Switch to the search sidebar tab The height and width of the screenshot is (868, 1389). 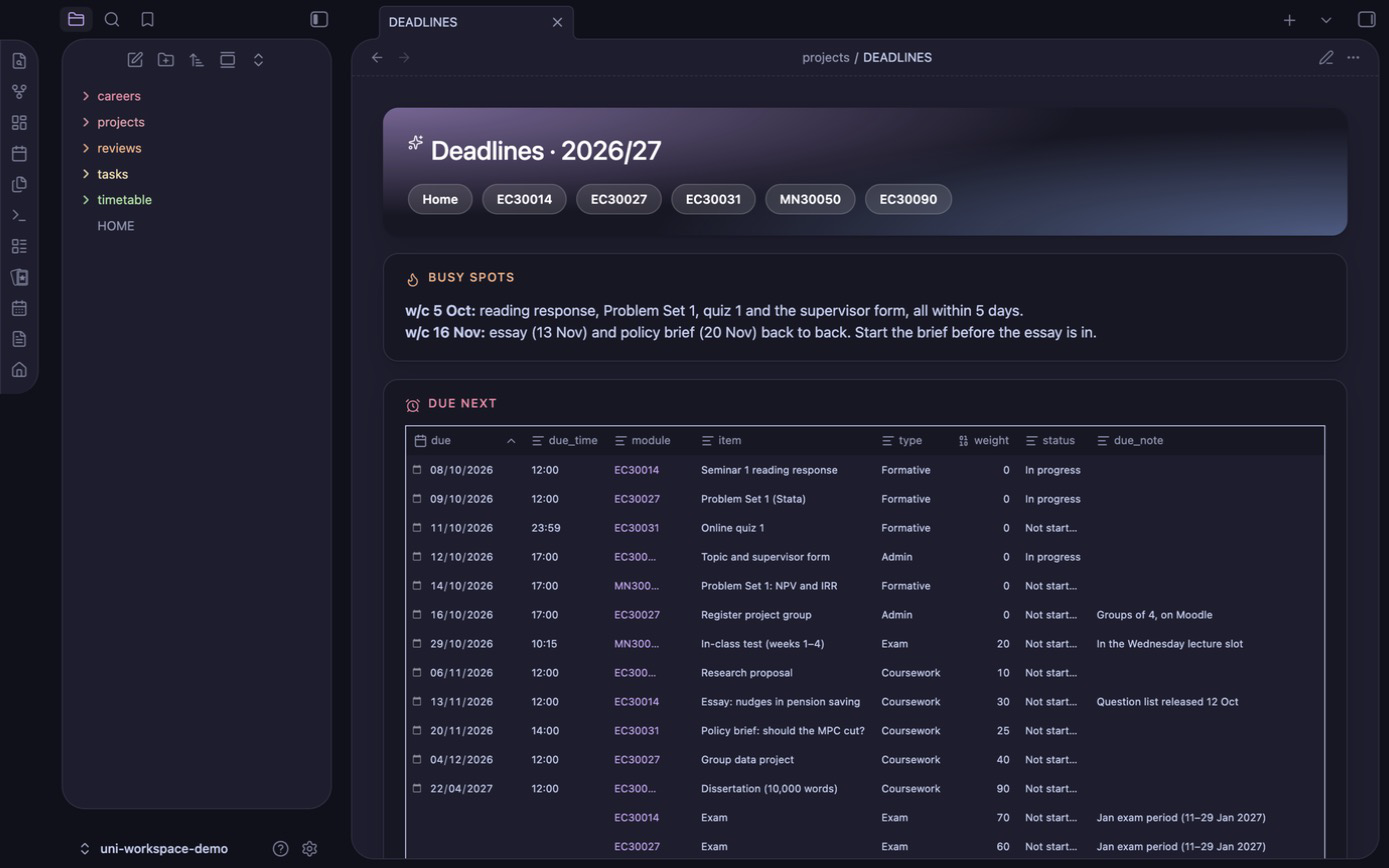pyautogui.click(x=112, y=19)
